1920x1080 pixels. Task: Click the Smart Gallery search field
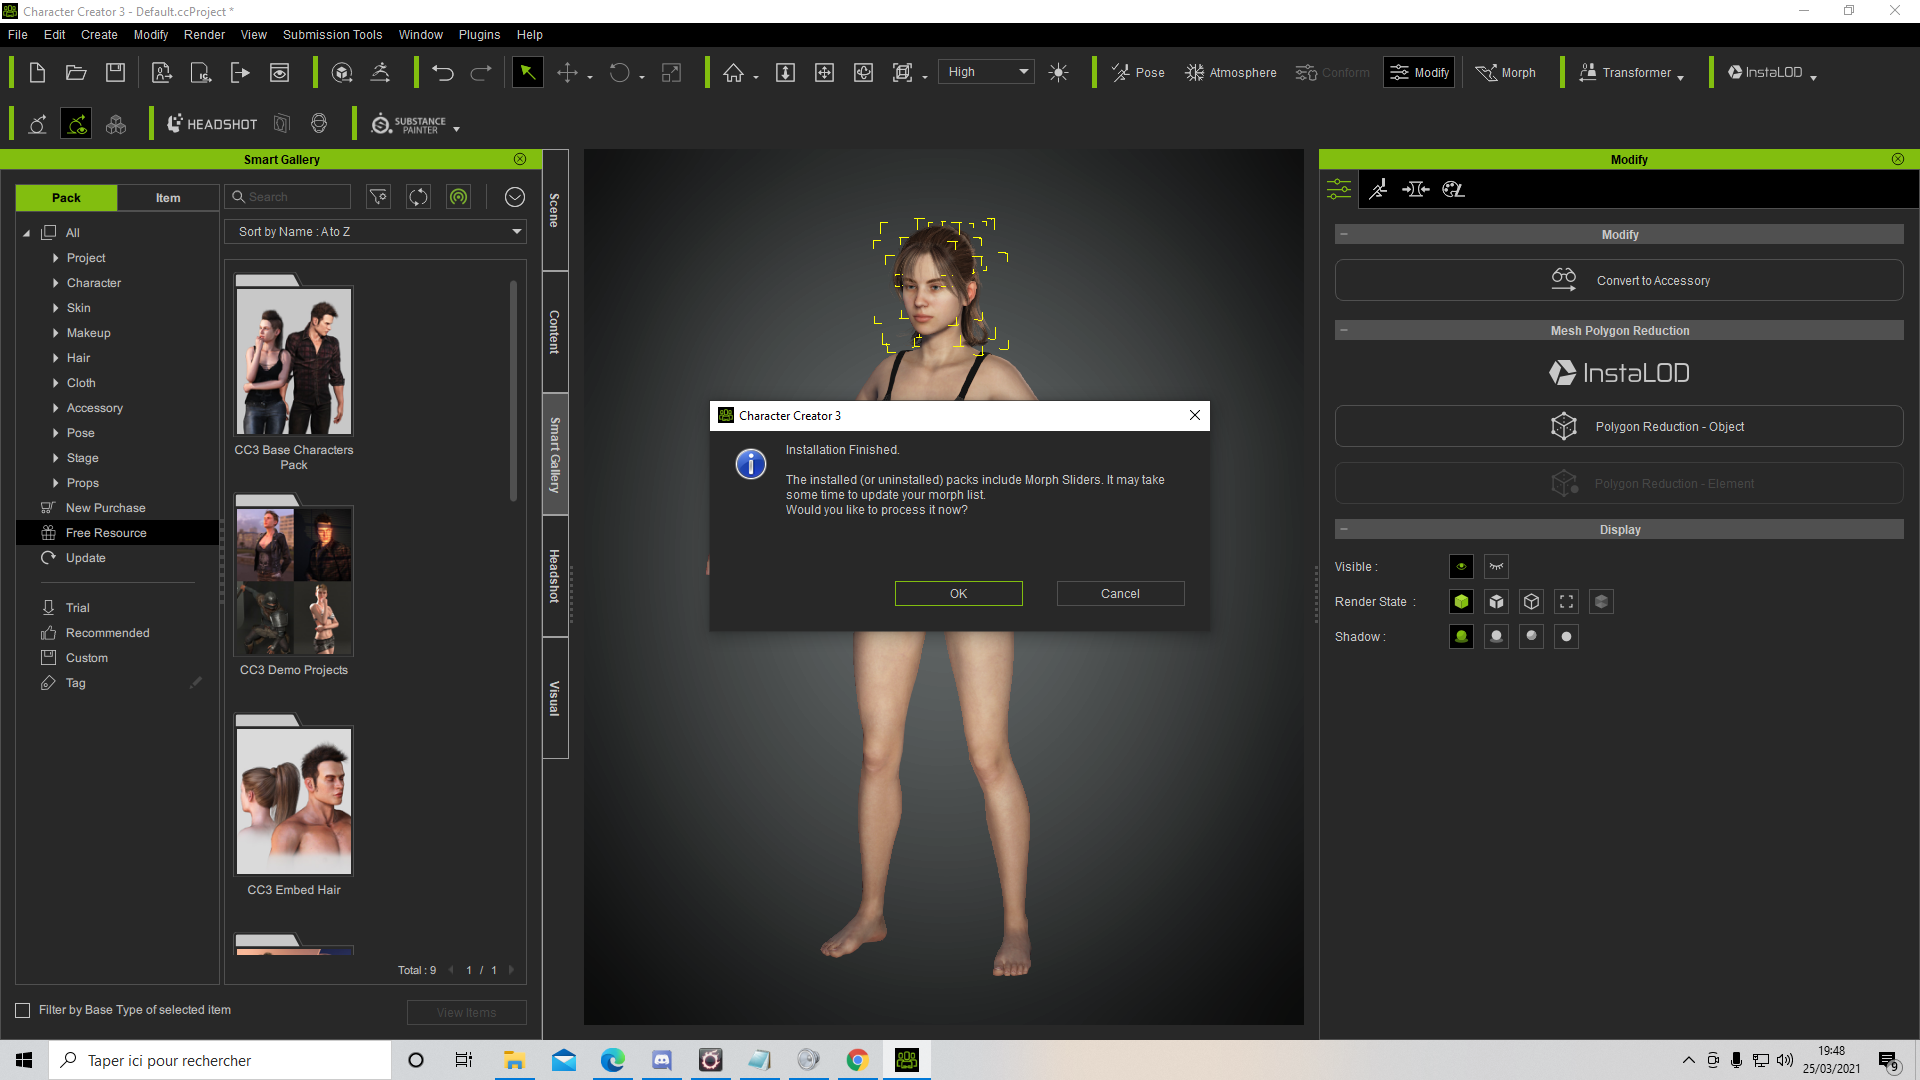pyautogui.click(x=288, y=197)
